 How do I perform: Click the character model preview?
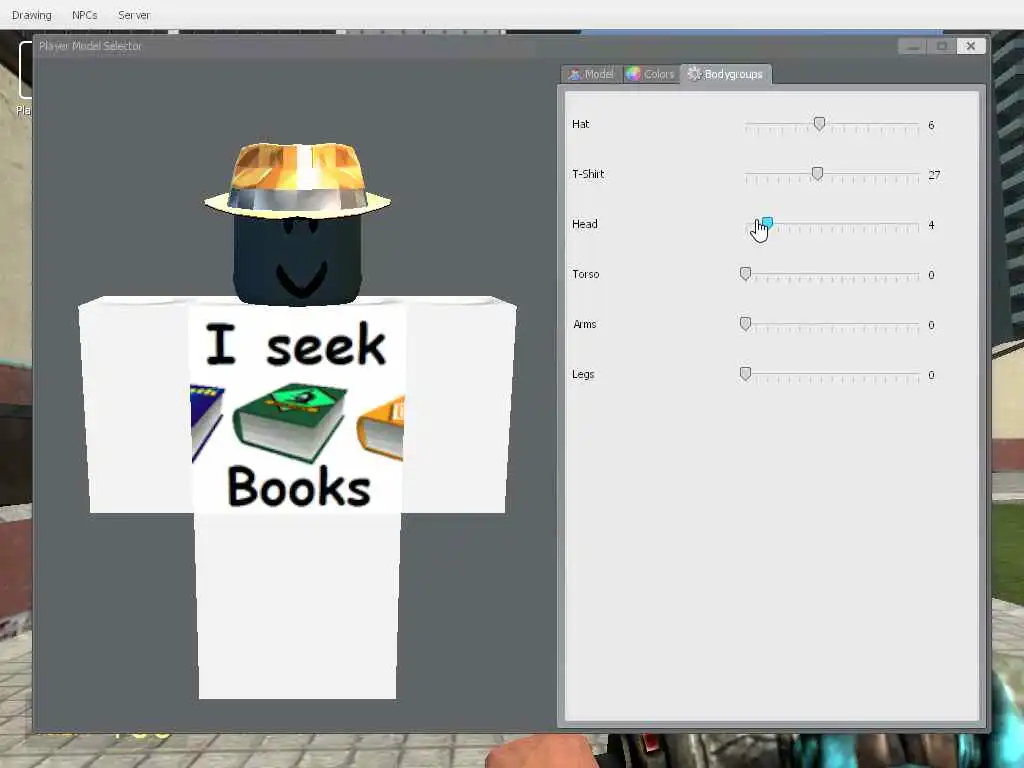pos(297,420)
